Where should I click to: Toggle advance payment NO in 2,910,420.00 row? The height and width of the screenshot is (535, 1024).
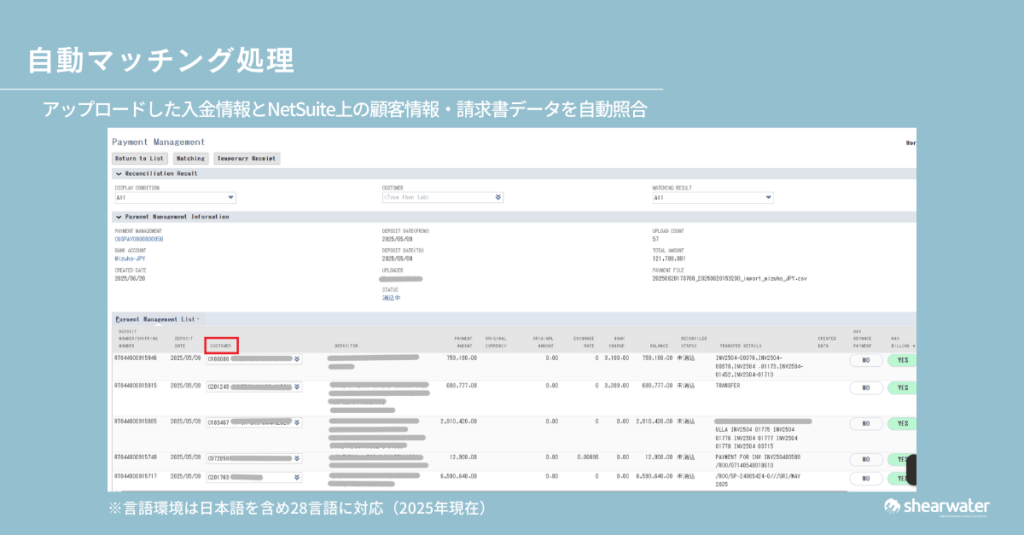[866, 424]
